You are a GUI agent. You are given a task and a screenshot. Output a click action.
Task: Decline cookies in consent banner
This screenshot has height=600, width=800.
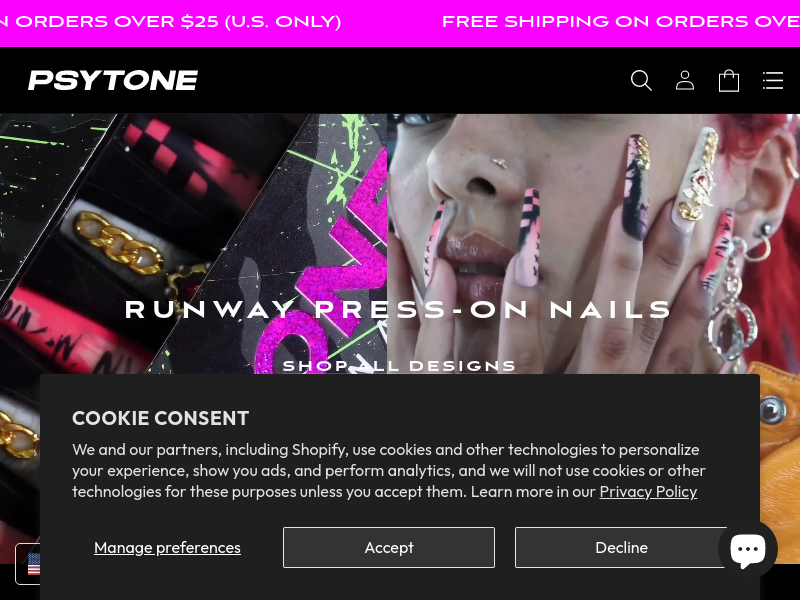[x=621, y=547]
